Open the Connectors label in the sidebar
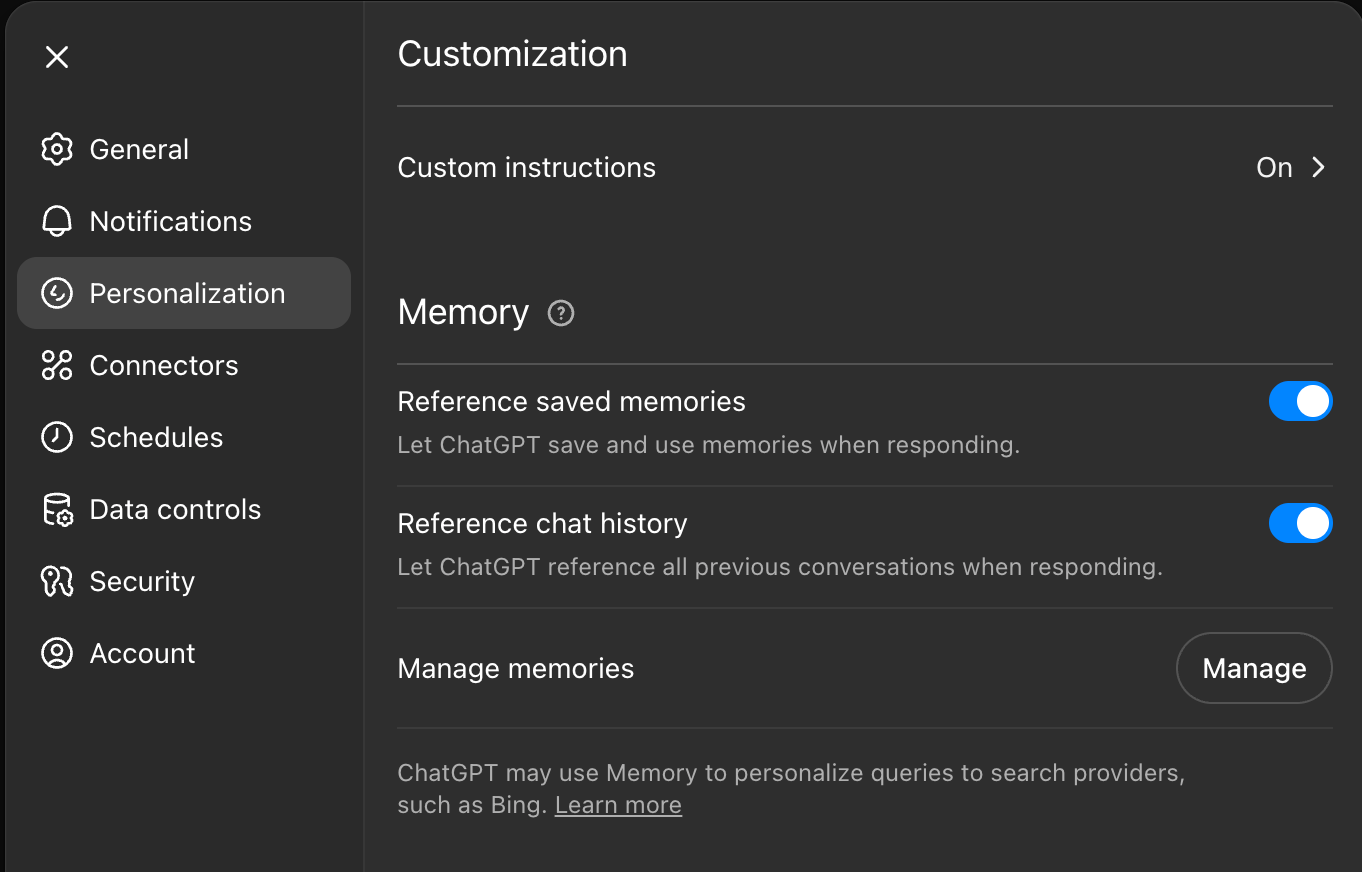The image size is (1362, 872). (x=164, y=365)
